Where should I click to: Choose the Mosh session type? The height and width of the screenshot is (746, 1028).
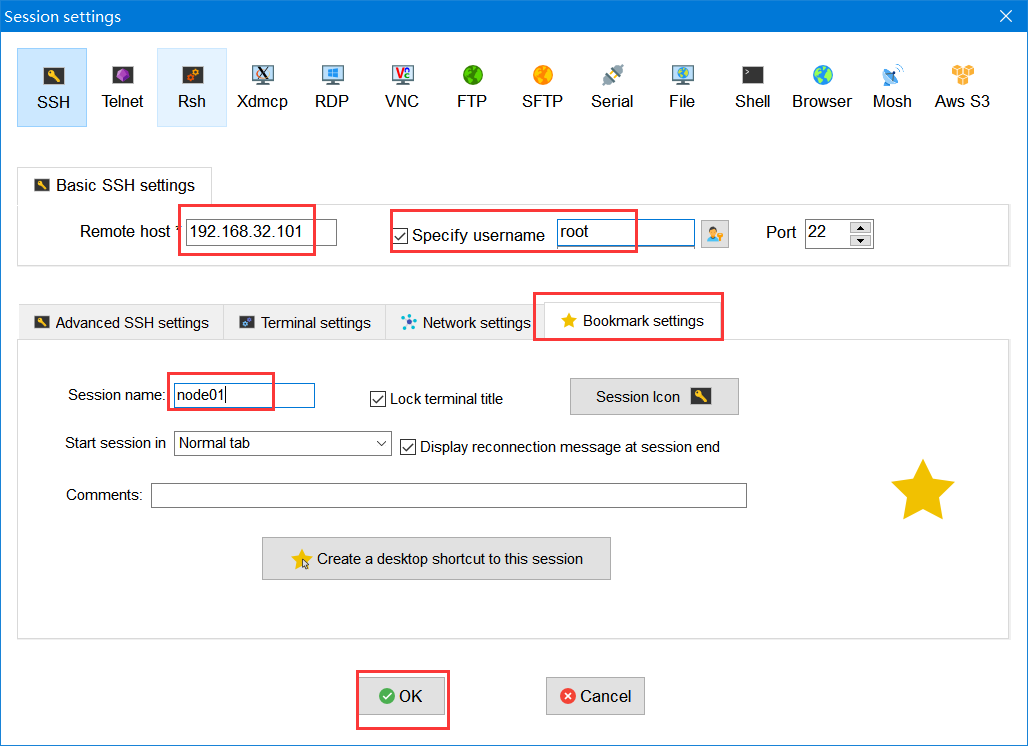[x=892, y=87]
